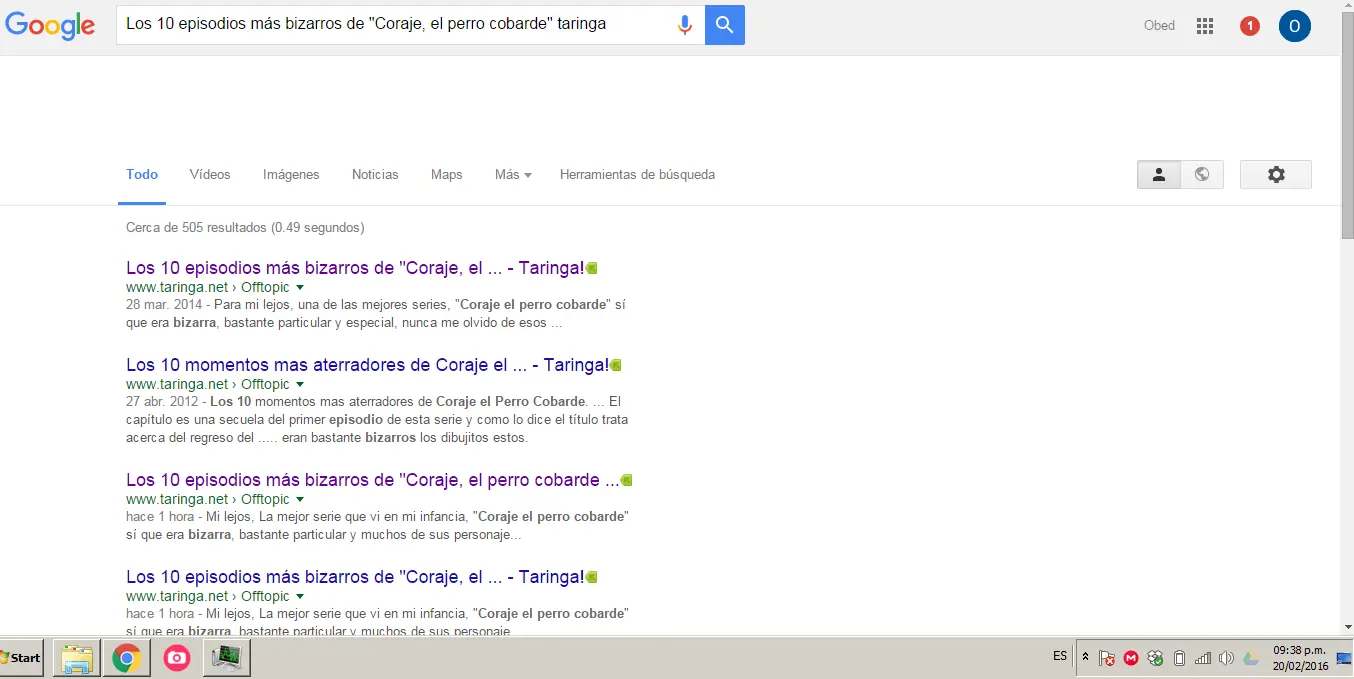Click the ES language indicator
This screenshot has width=1354, height=679.
coord(1060,656)
